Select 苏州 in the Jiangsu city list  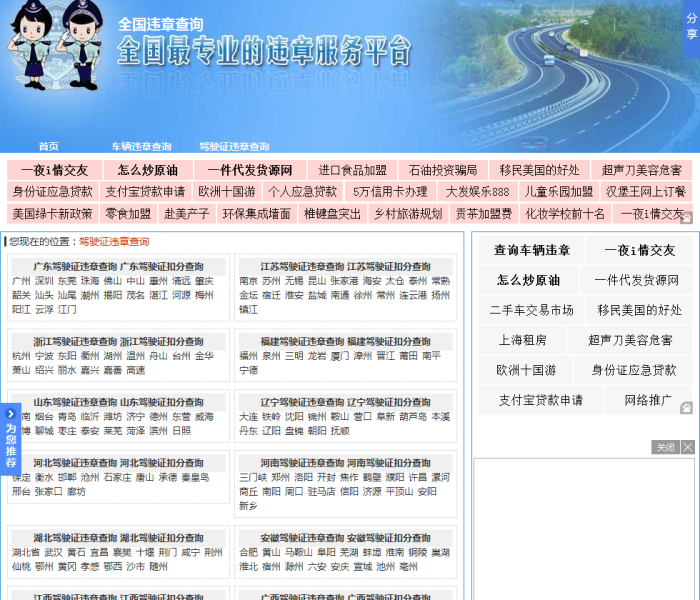(271, 281)
